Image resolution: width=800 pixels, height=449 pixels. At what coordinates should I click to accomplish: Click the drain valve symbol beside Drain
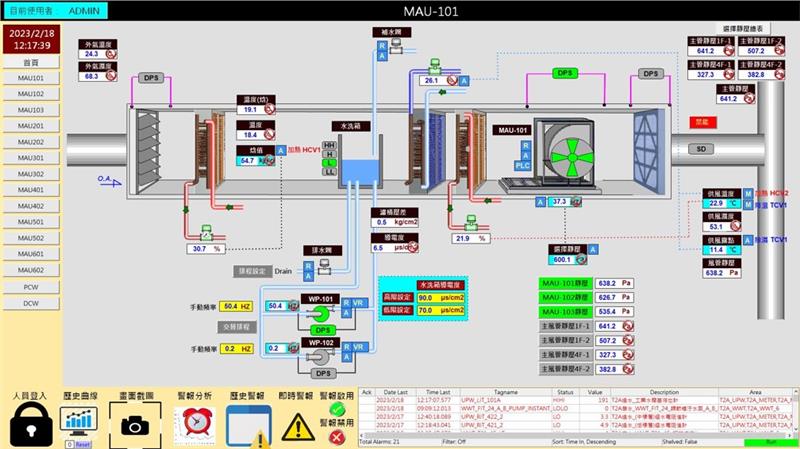click(x=324, y=266)
